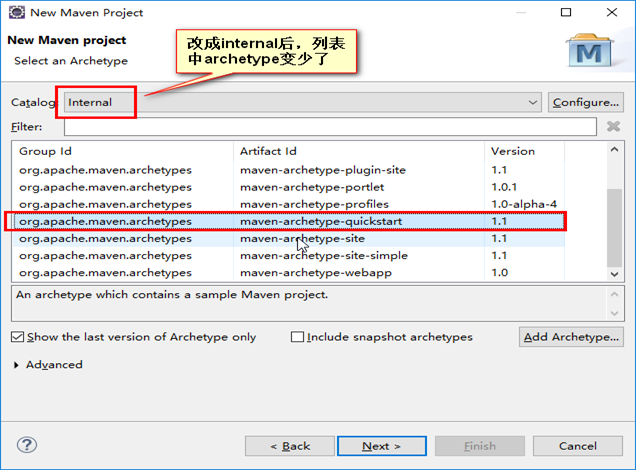Click the Version column header
Screen dimensions: 636x470
(524, 151)
